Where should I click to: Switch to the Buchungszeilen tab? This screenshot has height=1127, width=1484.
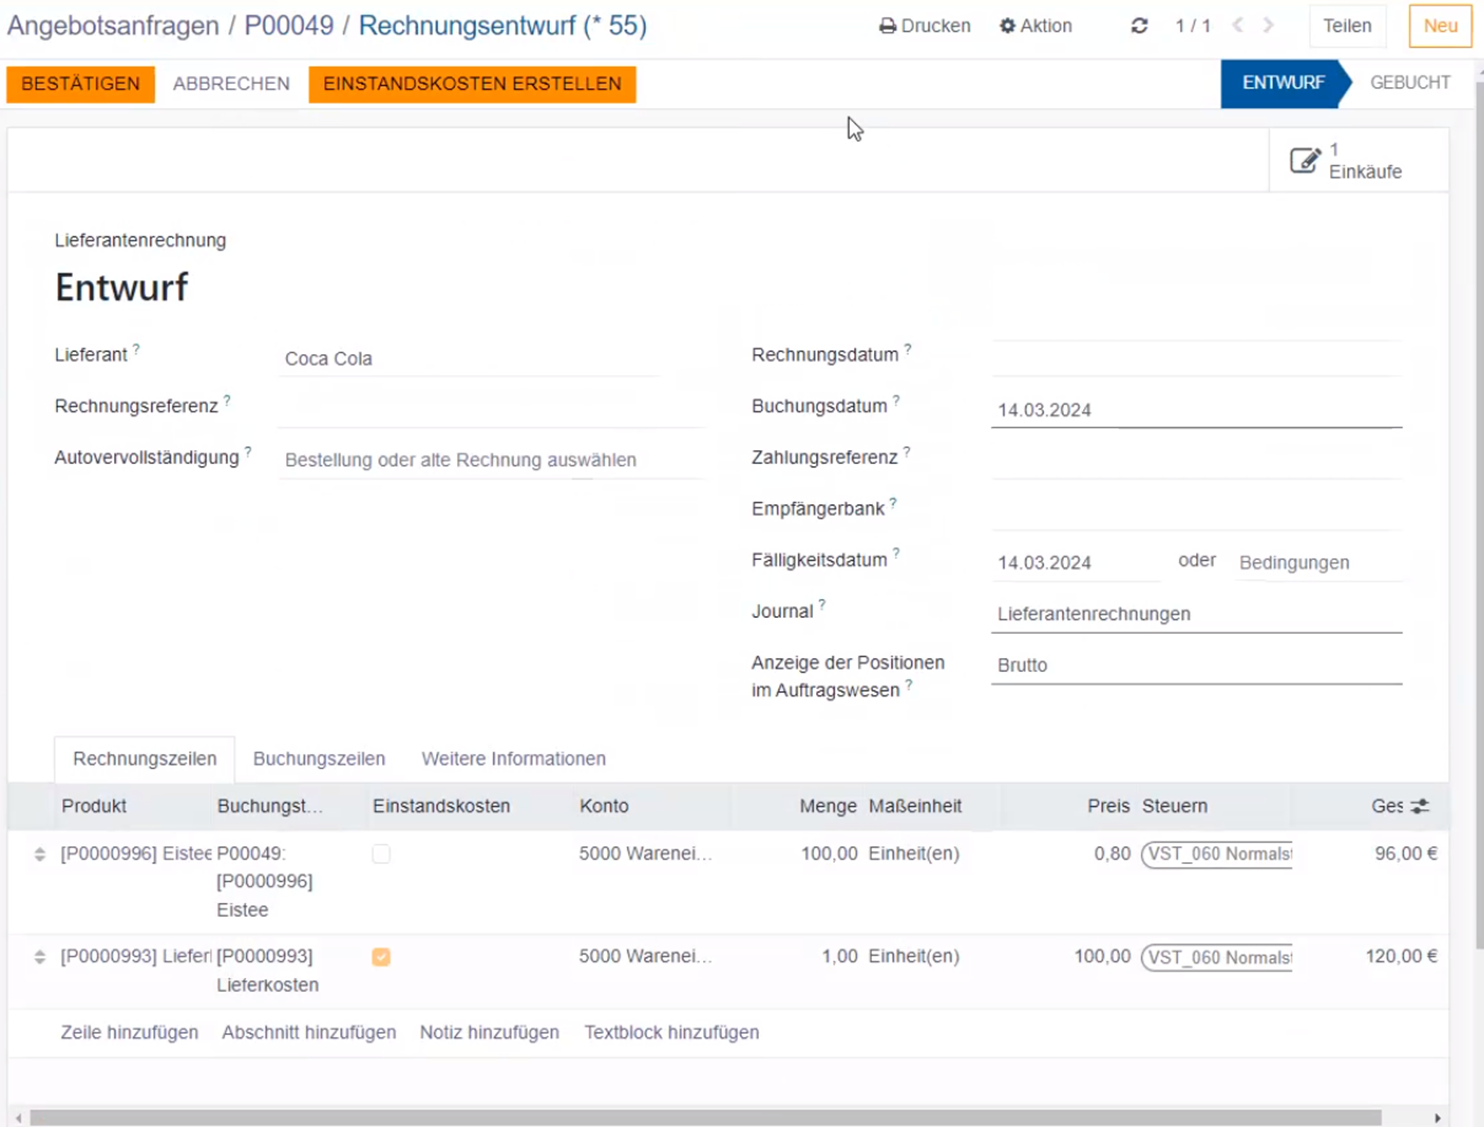click(319, 759)
